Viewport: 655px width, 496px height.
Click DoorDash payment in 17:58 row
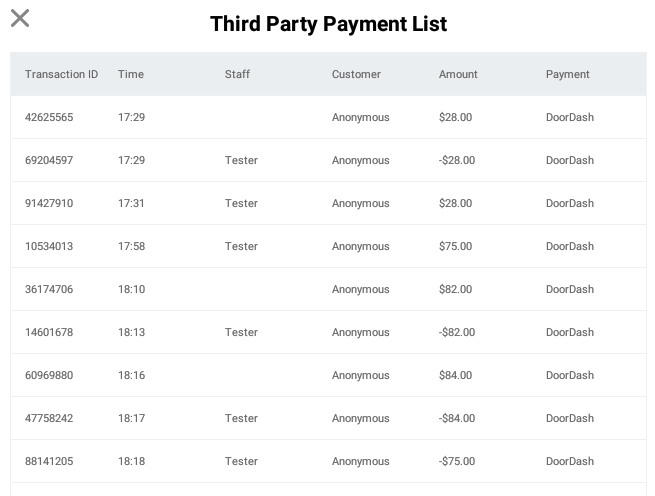(570, 246)
